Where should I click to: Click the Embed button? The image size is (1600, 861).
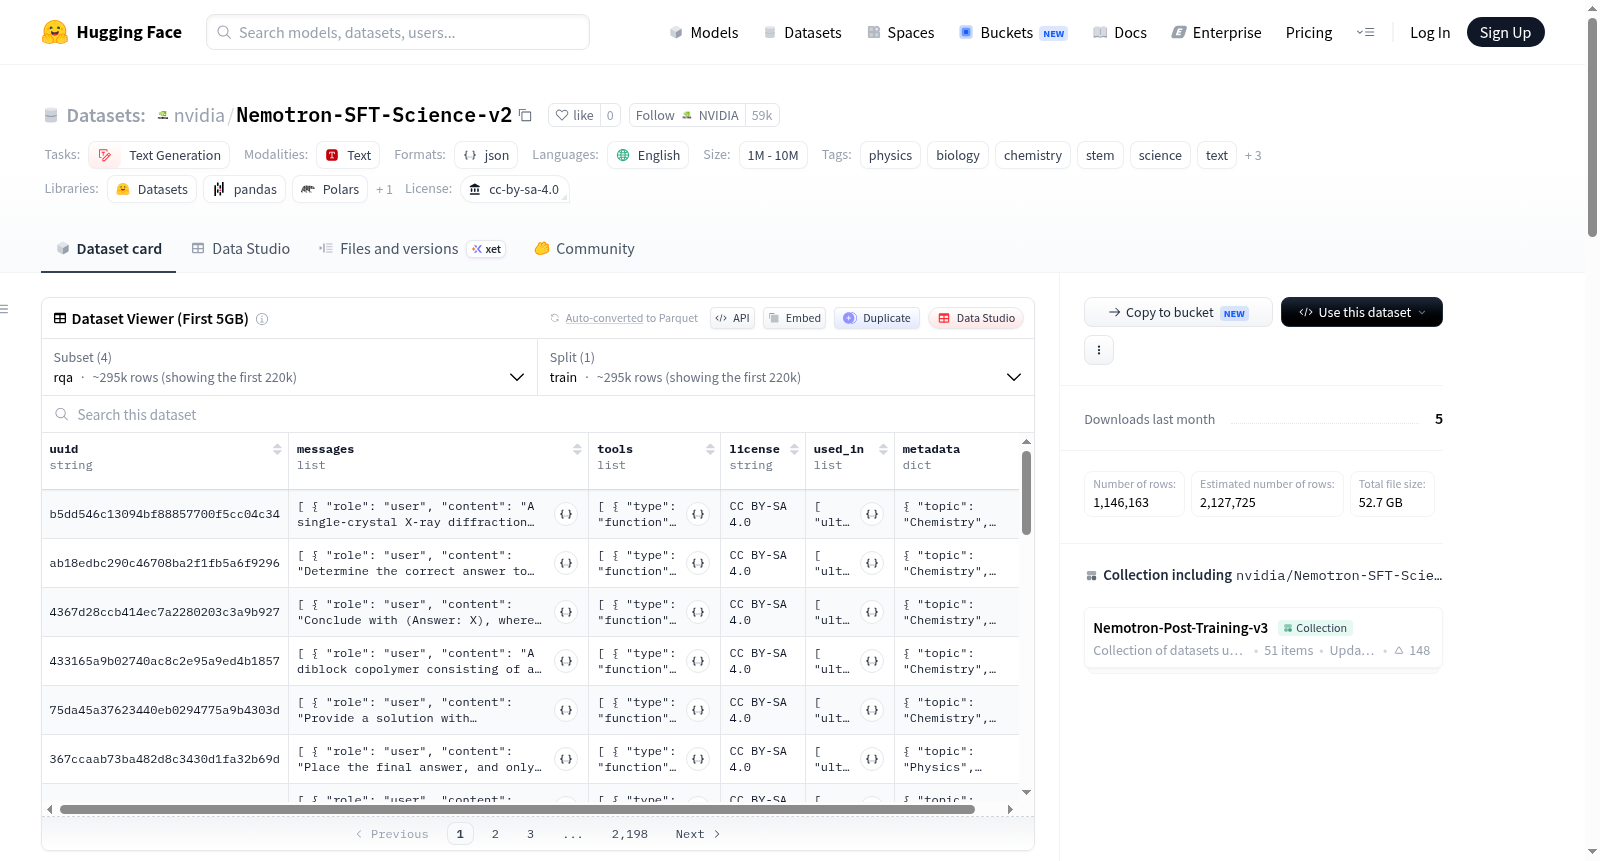[793, 318]
